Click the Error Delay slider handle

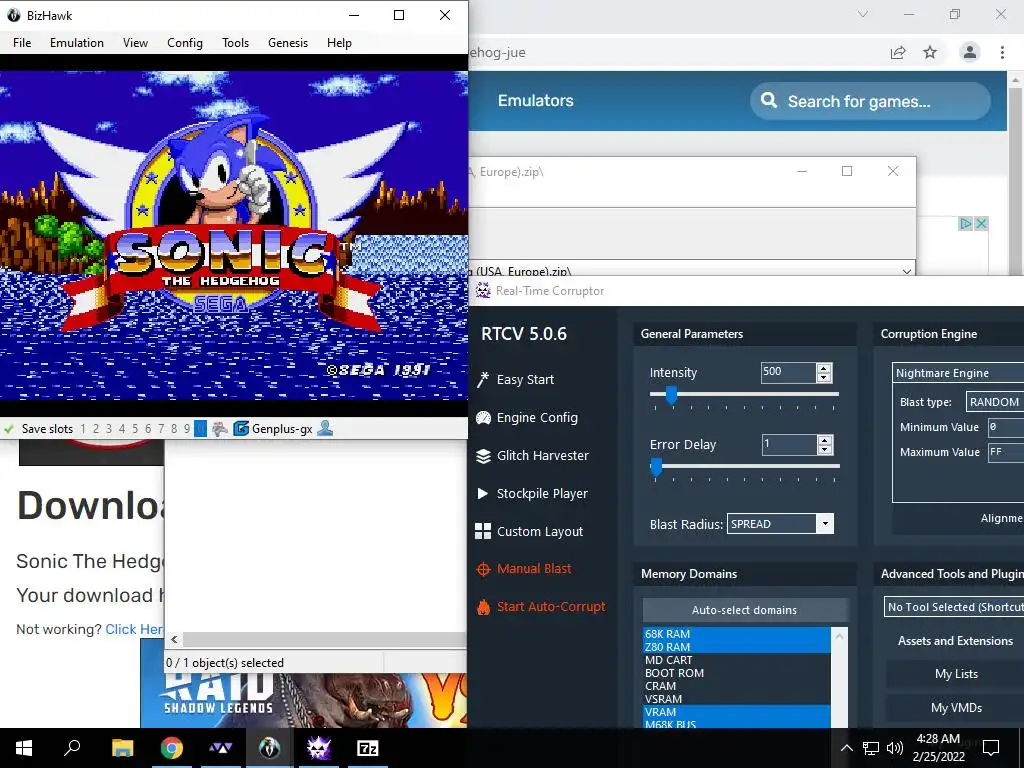point(656,466)
